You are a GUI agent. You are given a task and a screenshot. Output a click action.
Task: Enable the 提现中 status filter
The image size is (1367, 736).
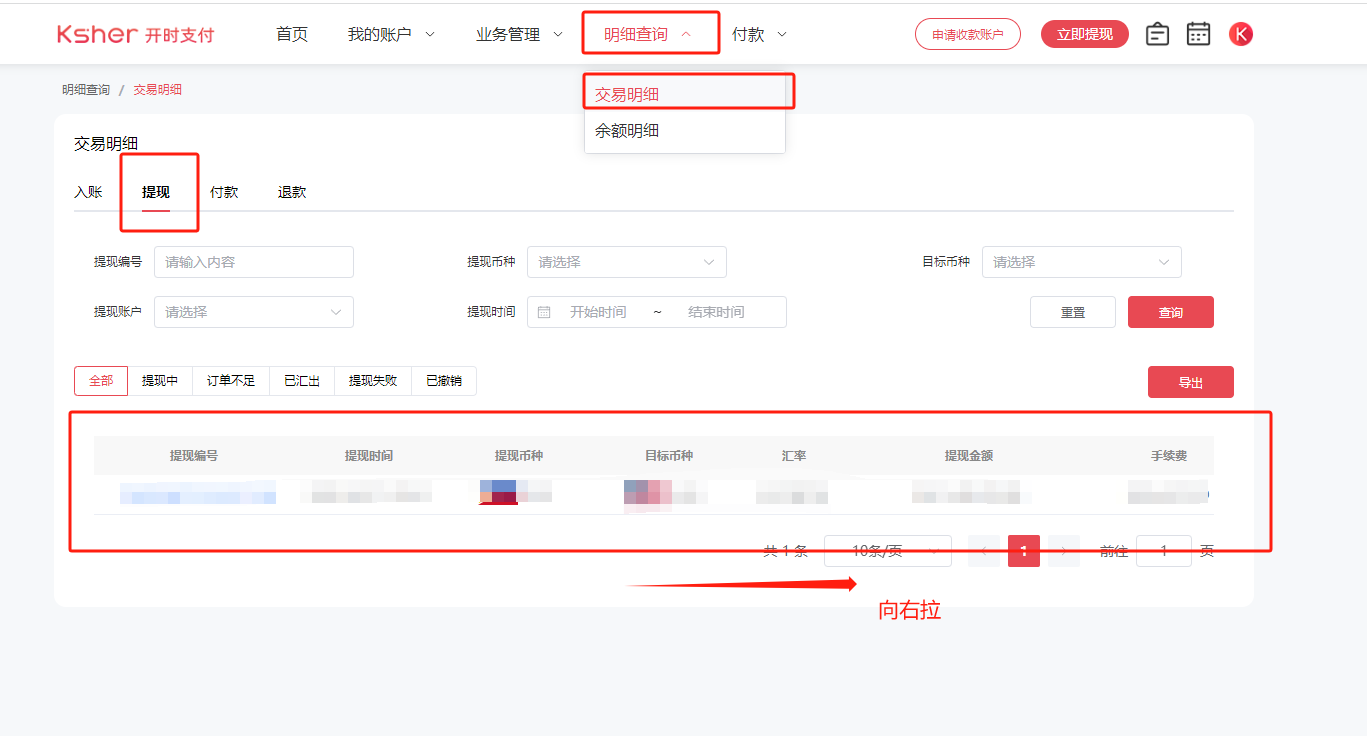coord(160,380)
